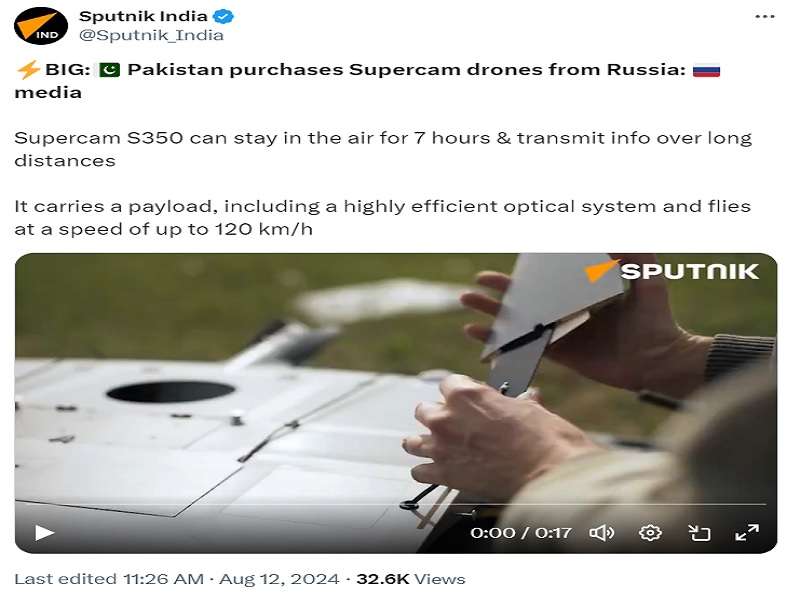Enable picture-in-picture mode for the video
The image size is (800, 600).
tap(699, 533)
